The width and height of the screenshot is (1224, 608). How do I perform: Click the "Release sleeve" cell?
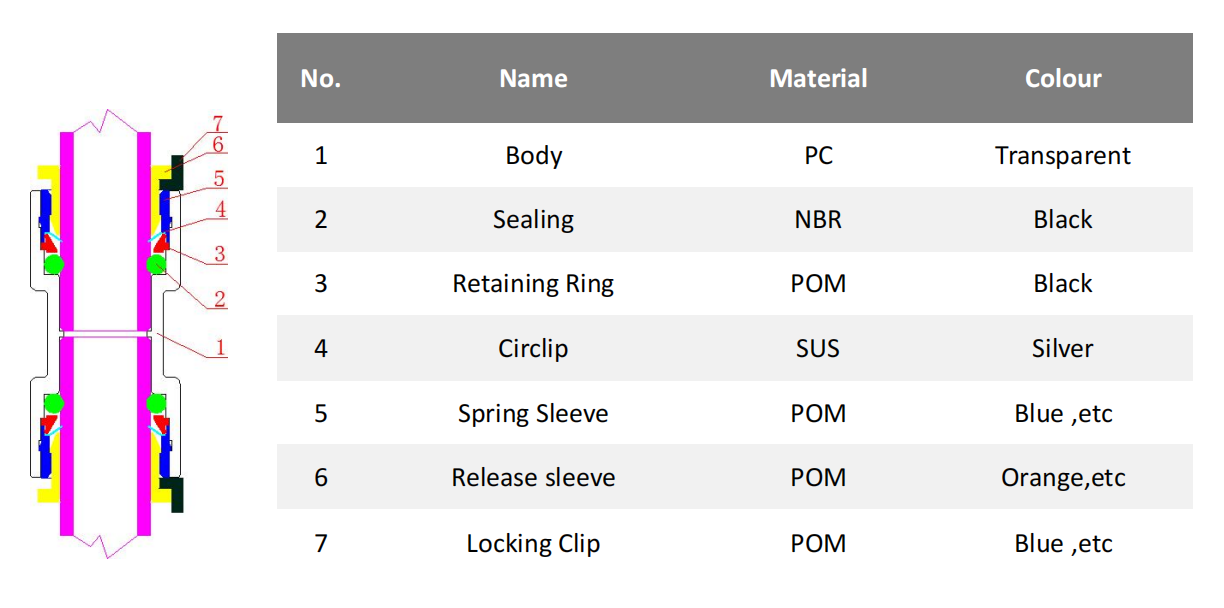click(533, 478)
